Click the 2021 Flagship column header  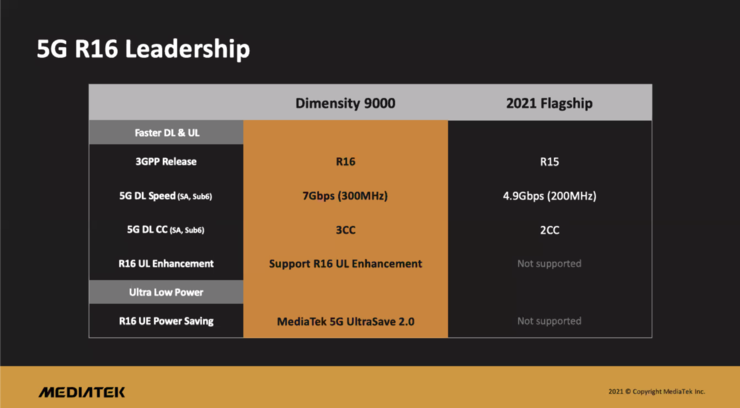tap(549, 103)
